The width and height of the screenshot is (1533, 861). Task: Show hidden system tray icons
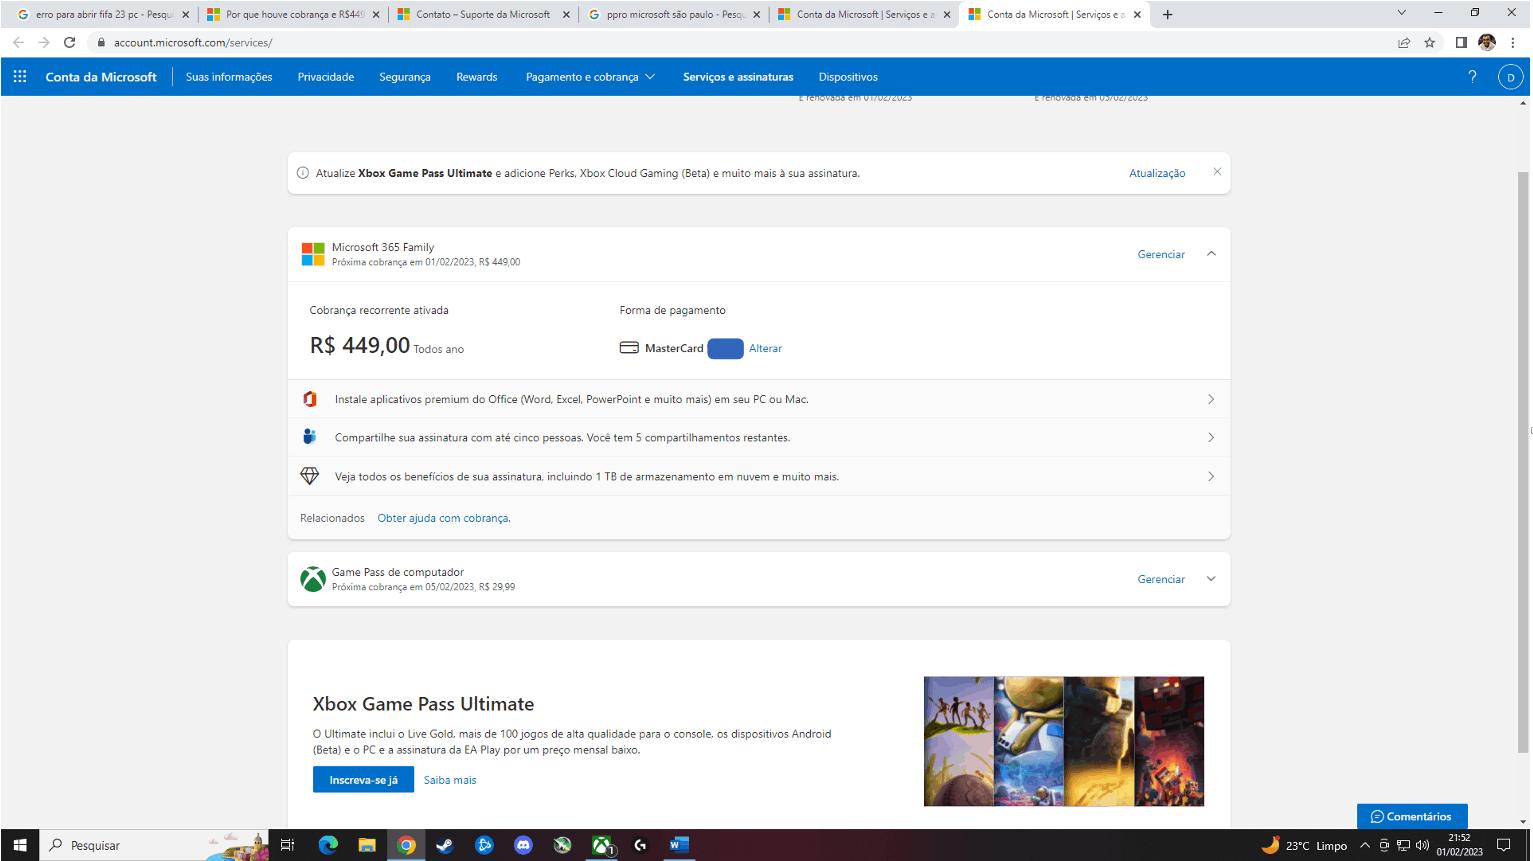(1365, 845)
